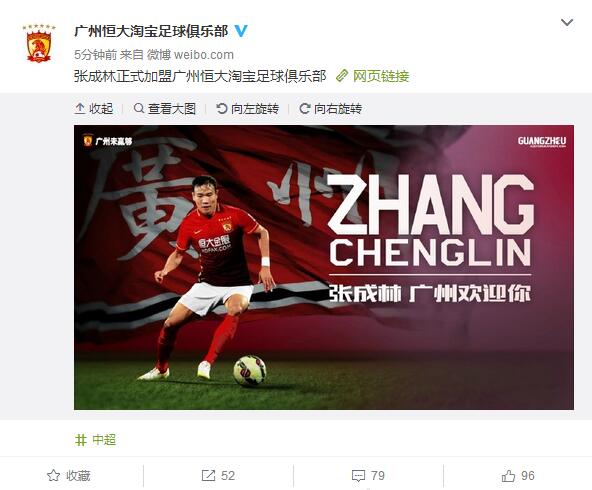This screenshot has height=490, width=592.
Task: Collapse the image with the 收起 arrow icon
Action: pos(80,109)
